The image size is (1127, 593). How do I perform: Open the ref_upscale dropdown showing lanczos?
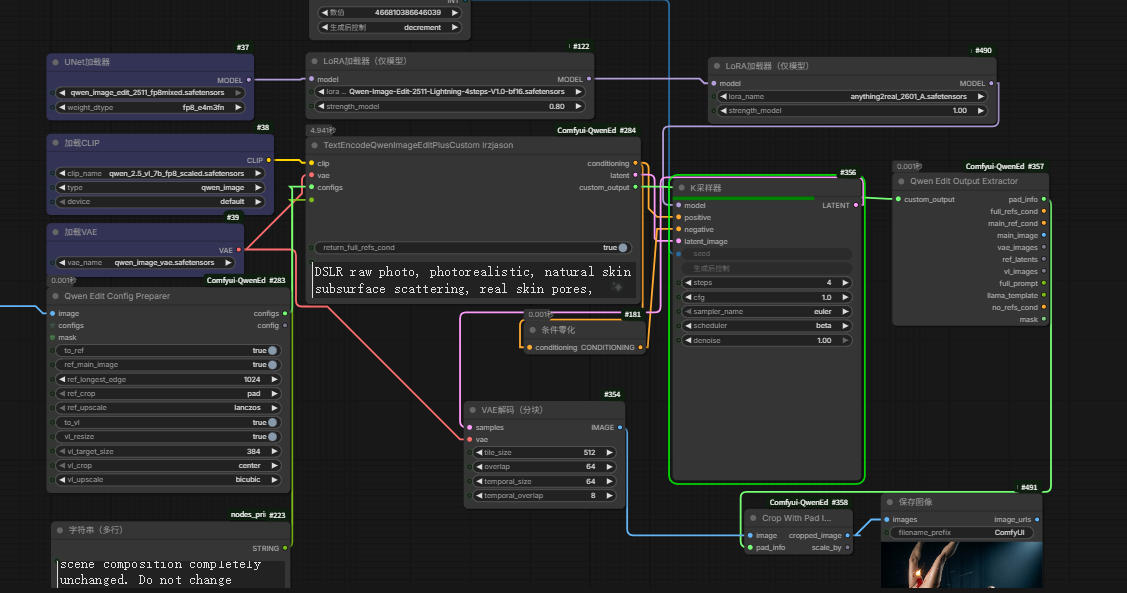click(168, 408)
